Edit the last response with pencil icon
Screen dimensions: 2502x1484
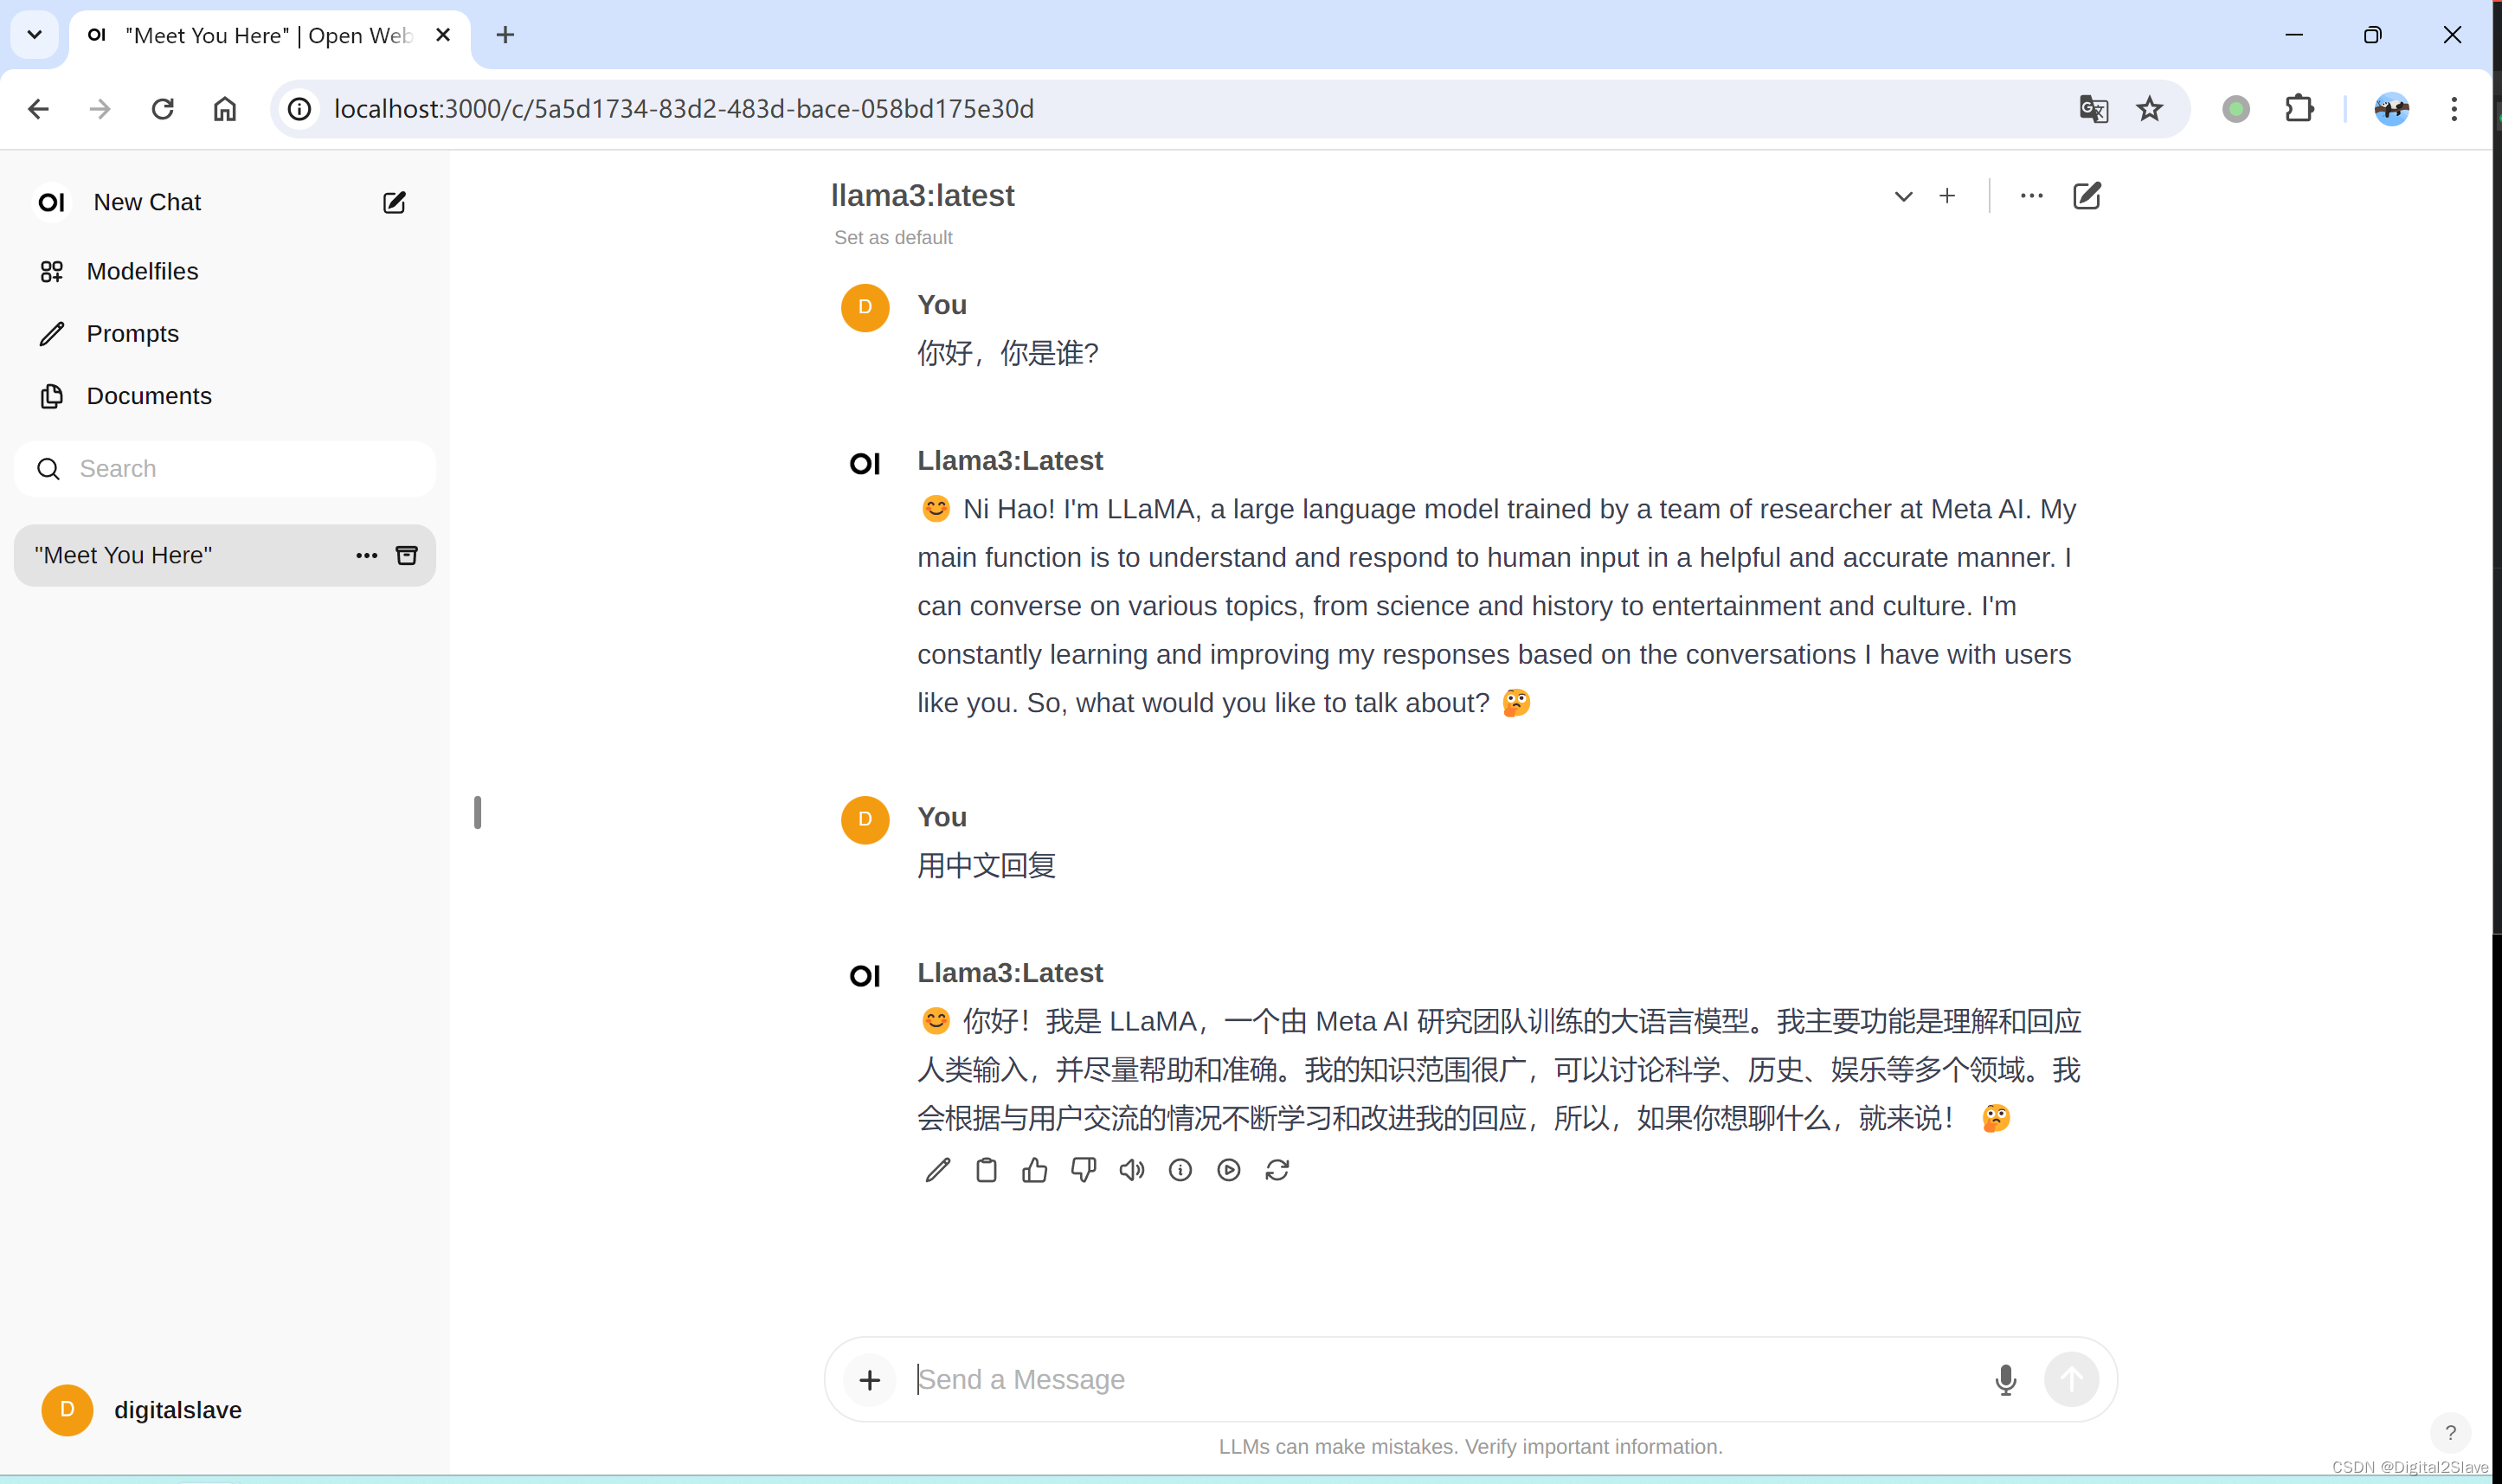coord(937,1170)
